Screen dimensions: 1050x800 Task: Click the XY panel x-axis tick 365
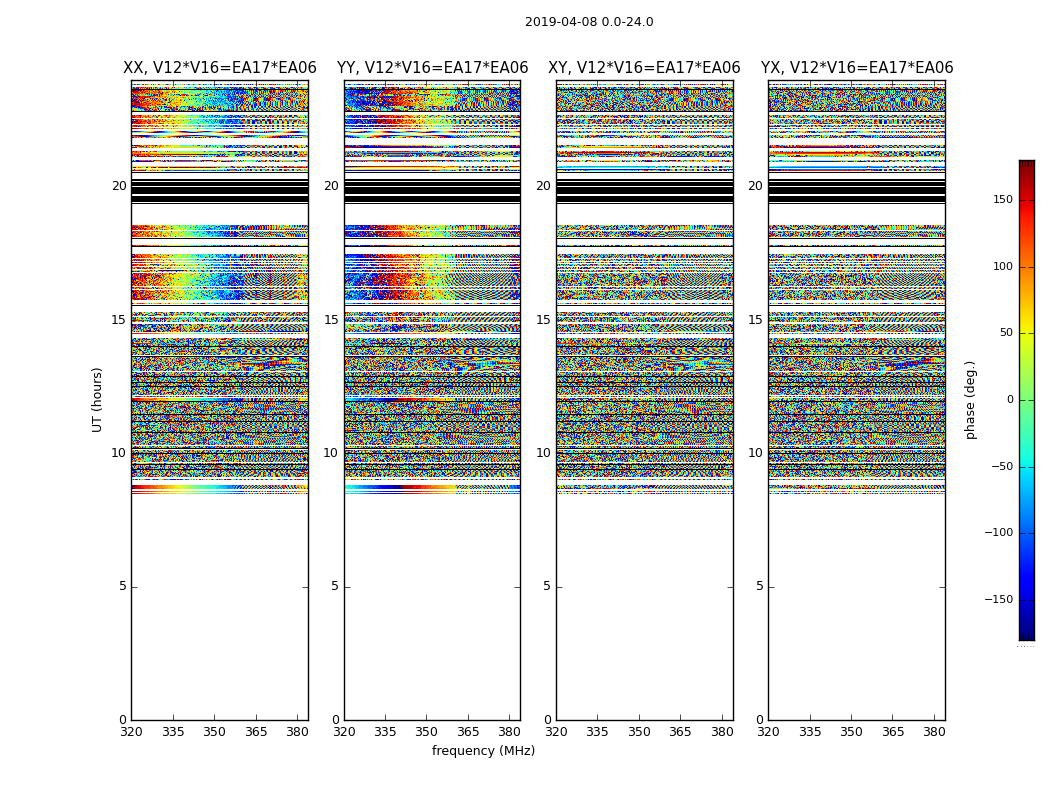(x=680, y=732)
